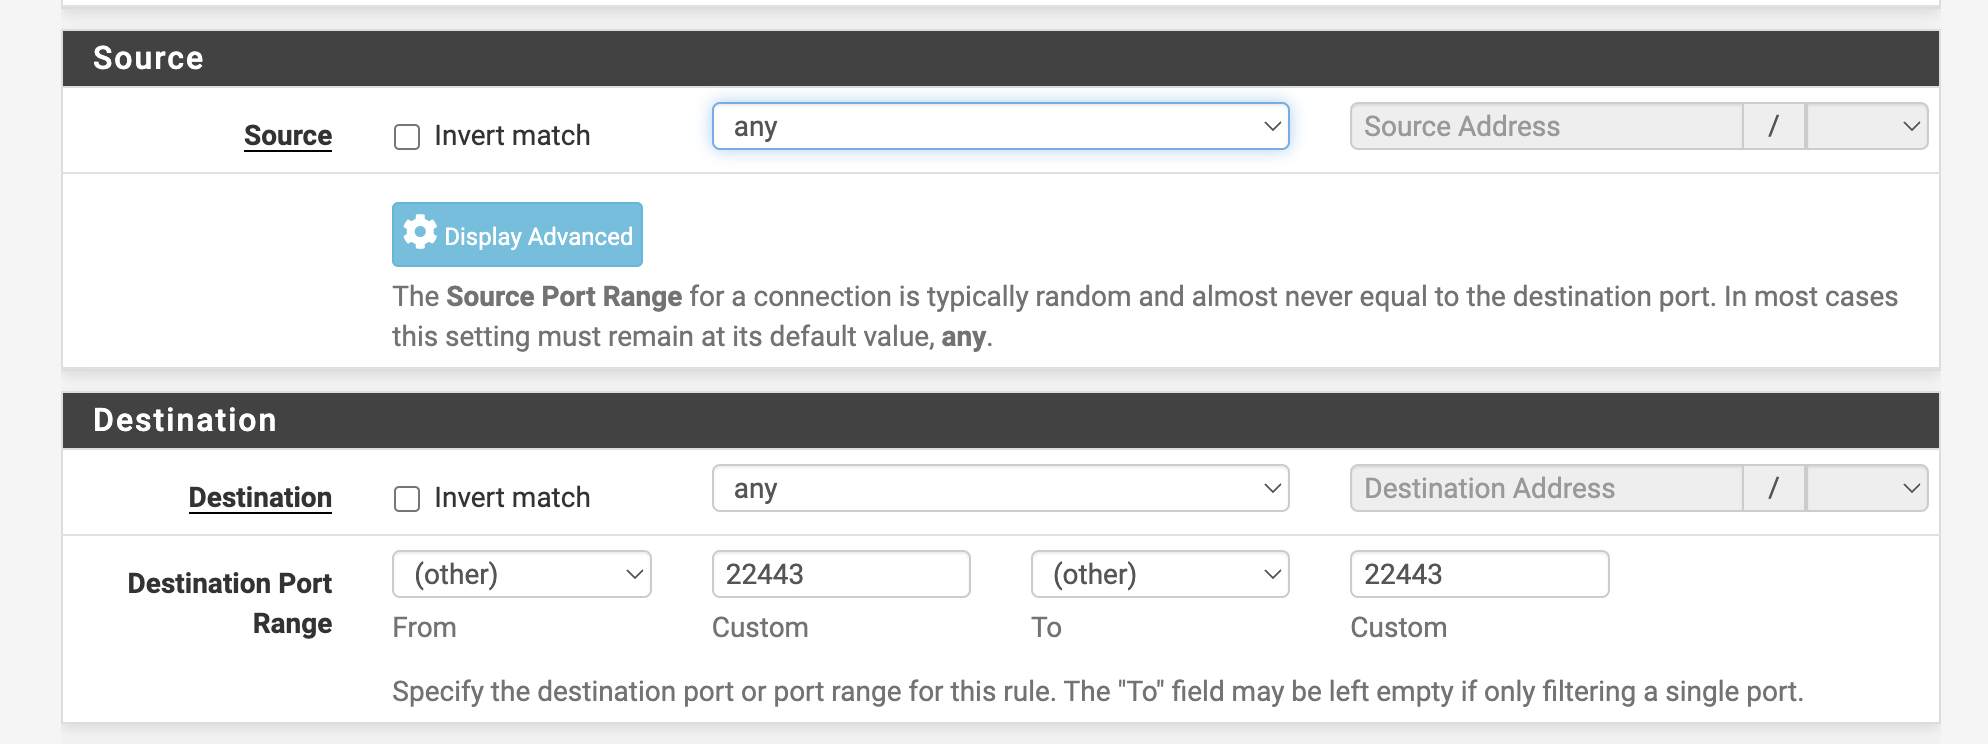Click the Destination Address input field

1546,489
